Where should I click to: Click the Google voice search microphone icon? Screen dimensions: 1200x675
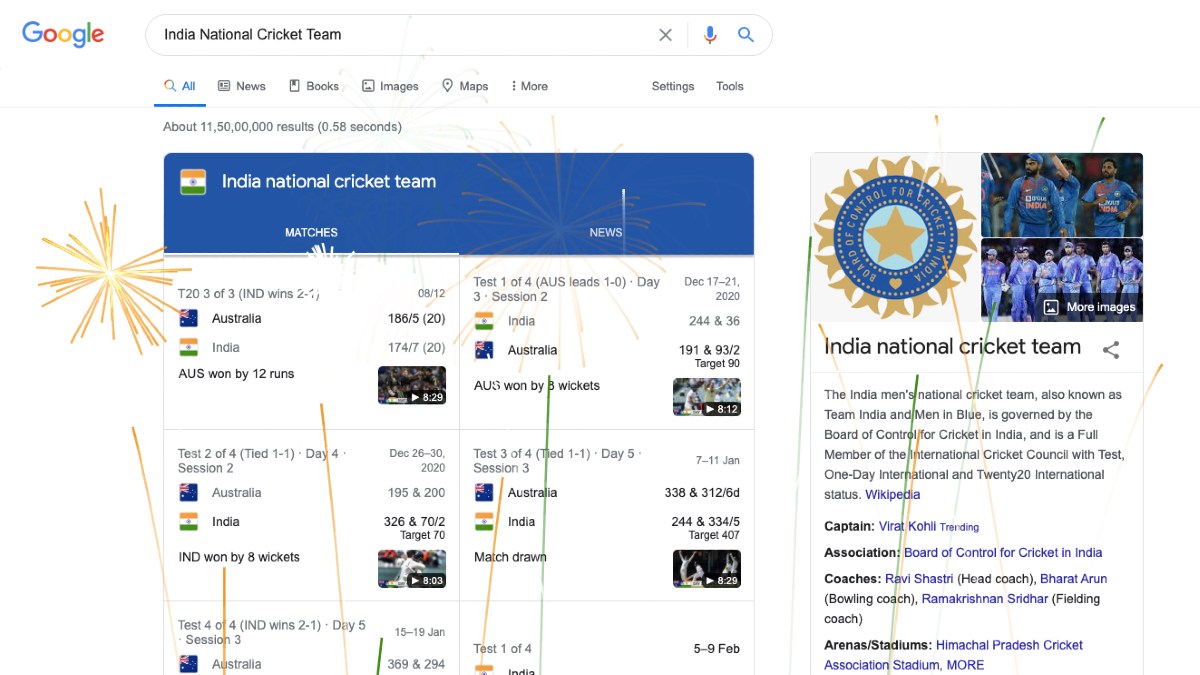point(710,34)
